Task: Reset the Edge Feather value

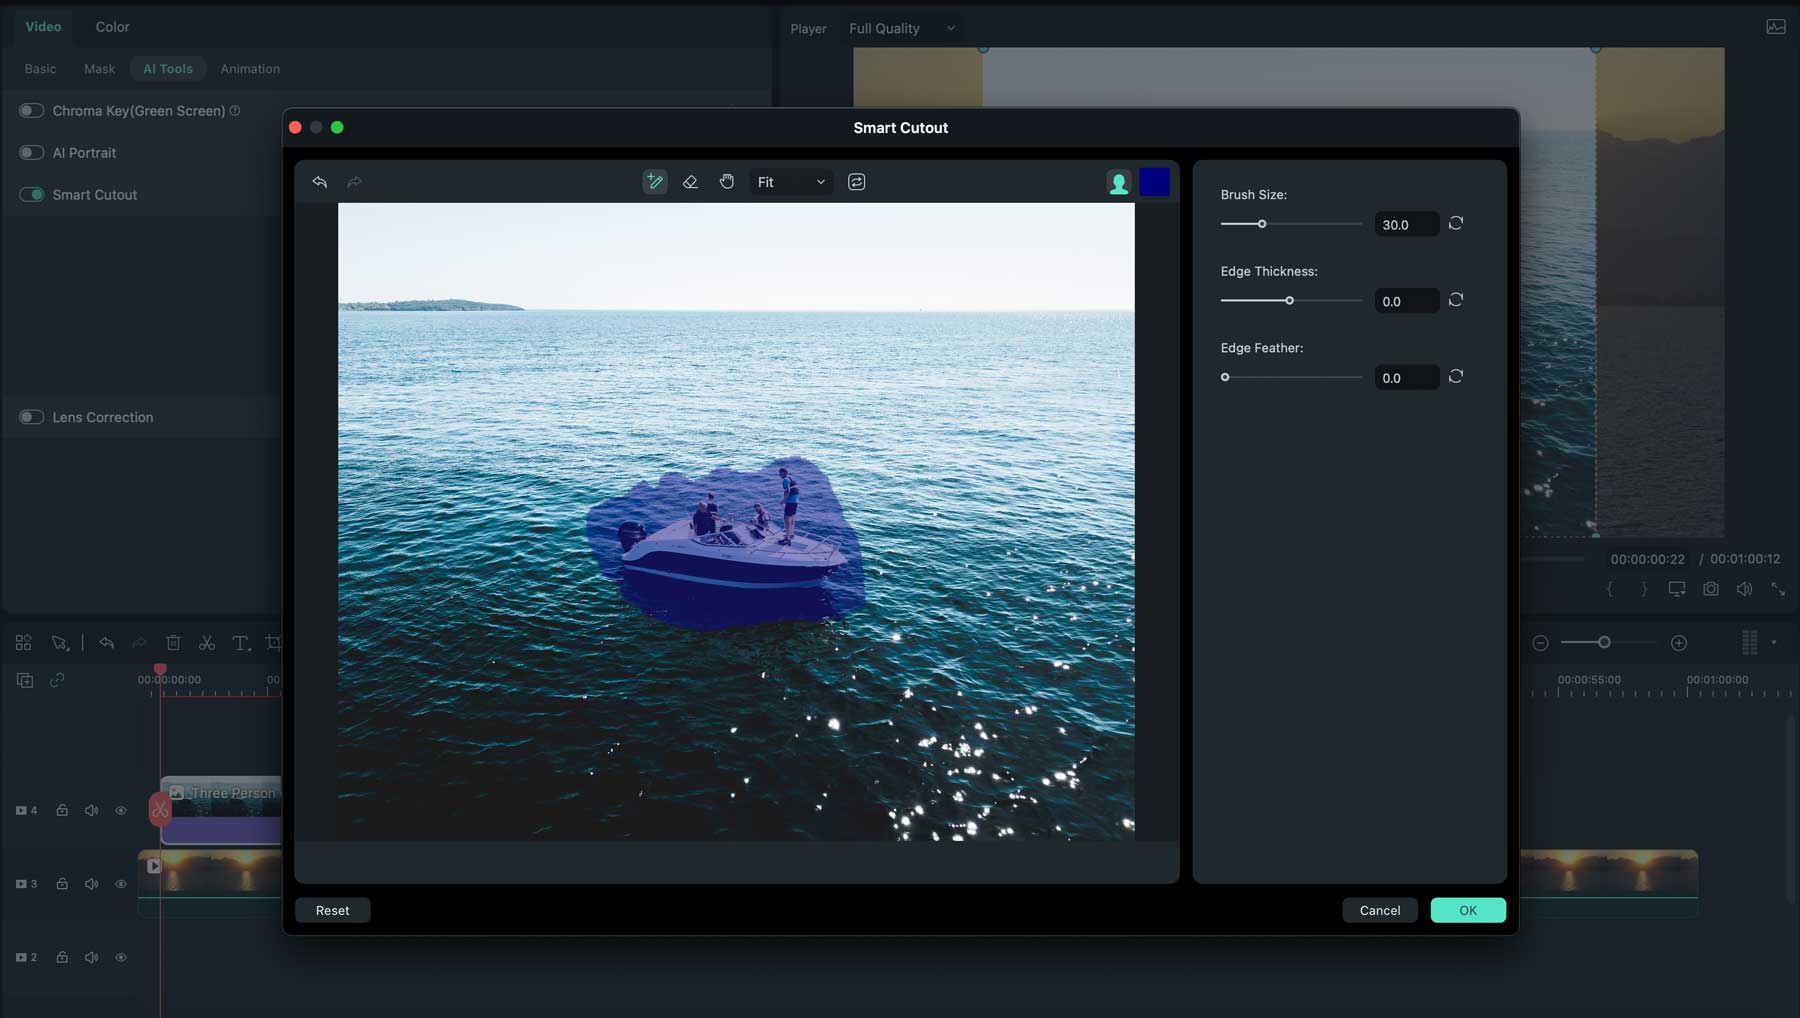Action: click(x=1456, y=377)
